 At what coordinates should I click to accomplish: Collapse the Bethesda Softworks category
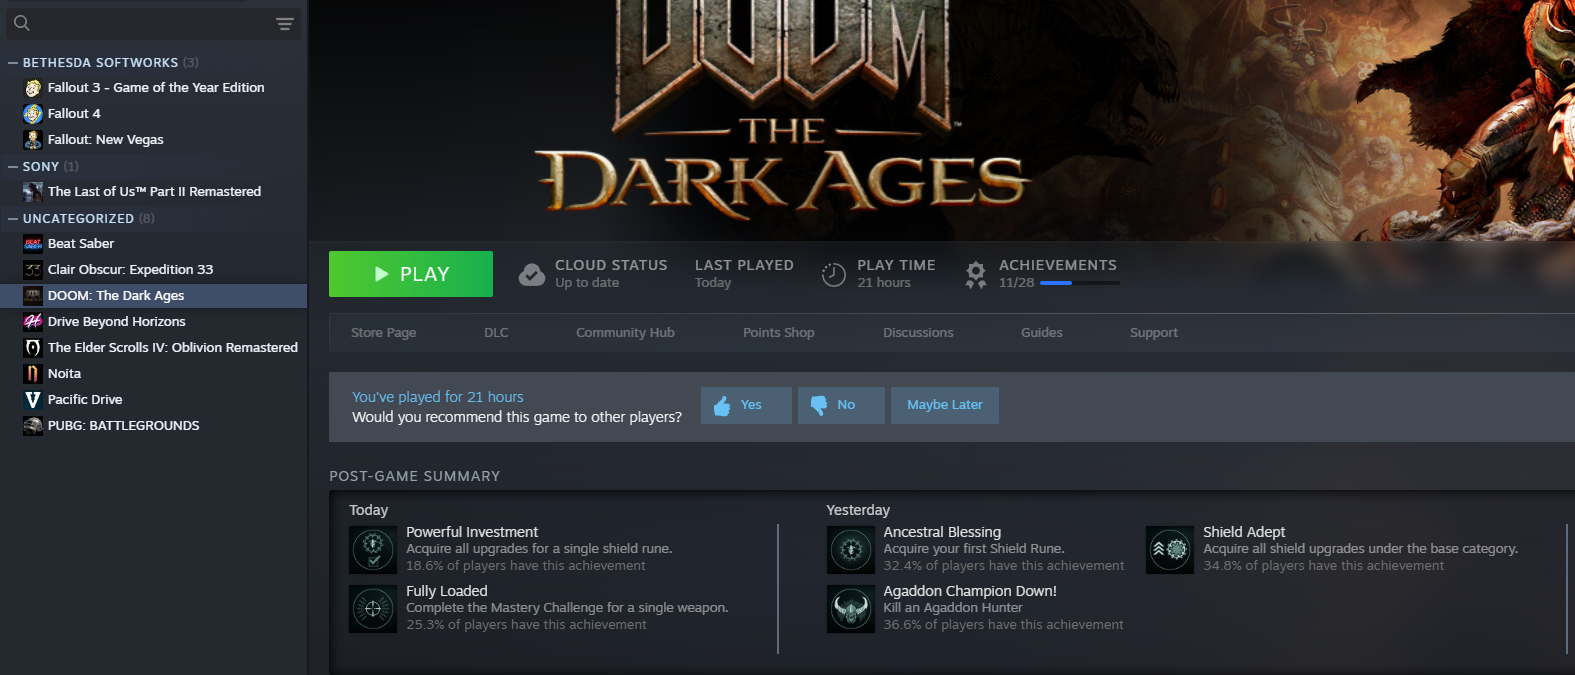pos(13,63)
